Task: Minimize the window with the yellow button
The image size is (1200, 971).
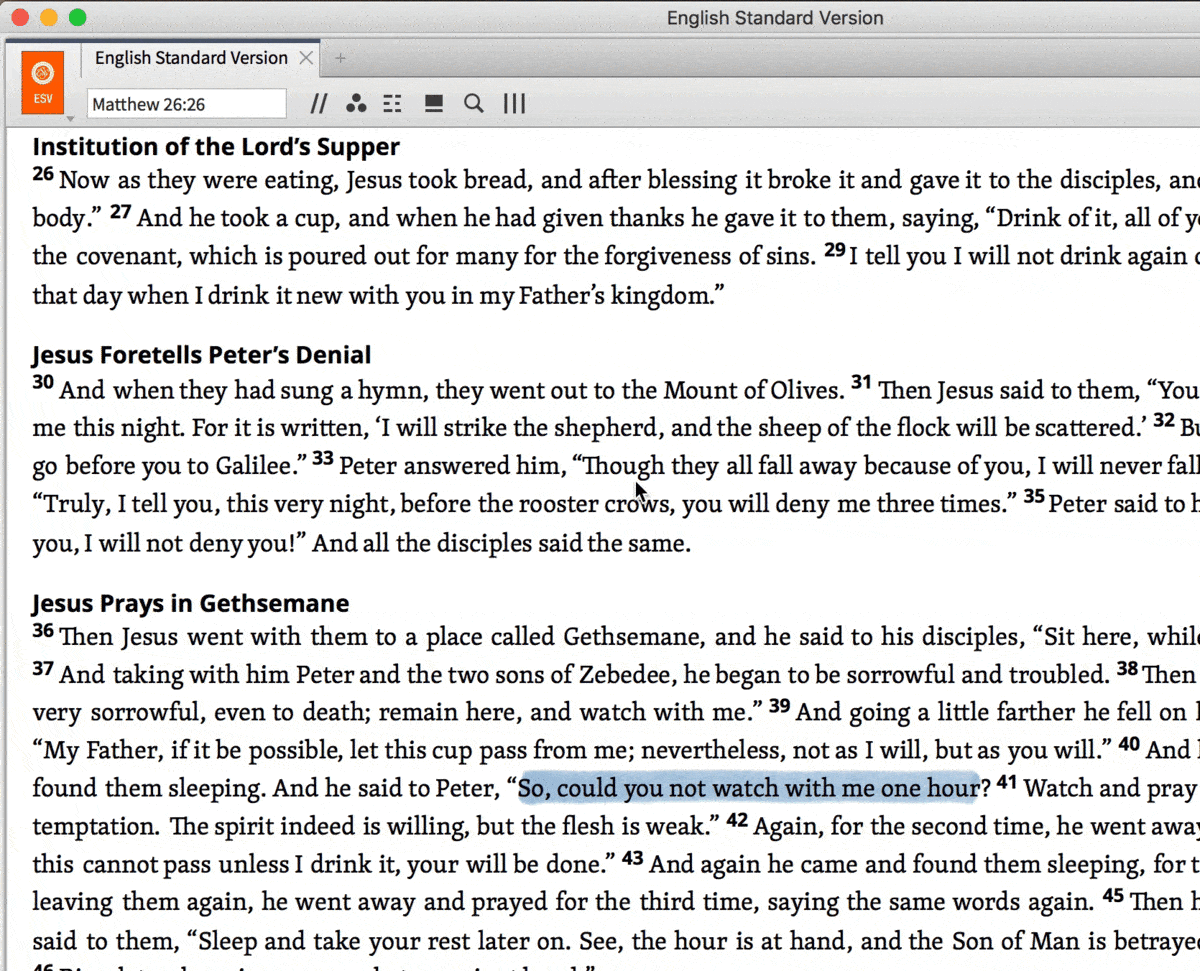Action: tap(48, 18)
